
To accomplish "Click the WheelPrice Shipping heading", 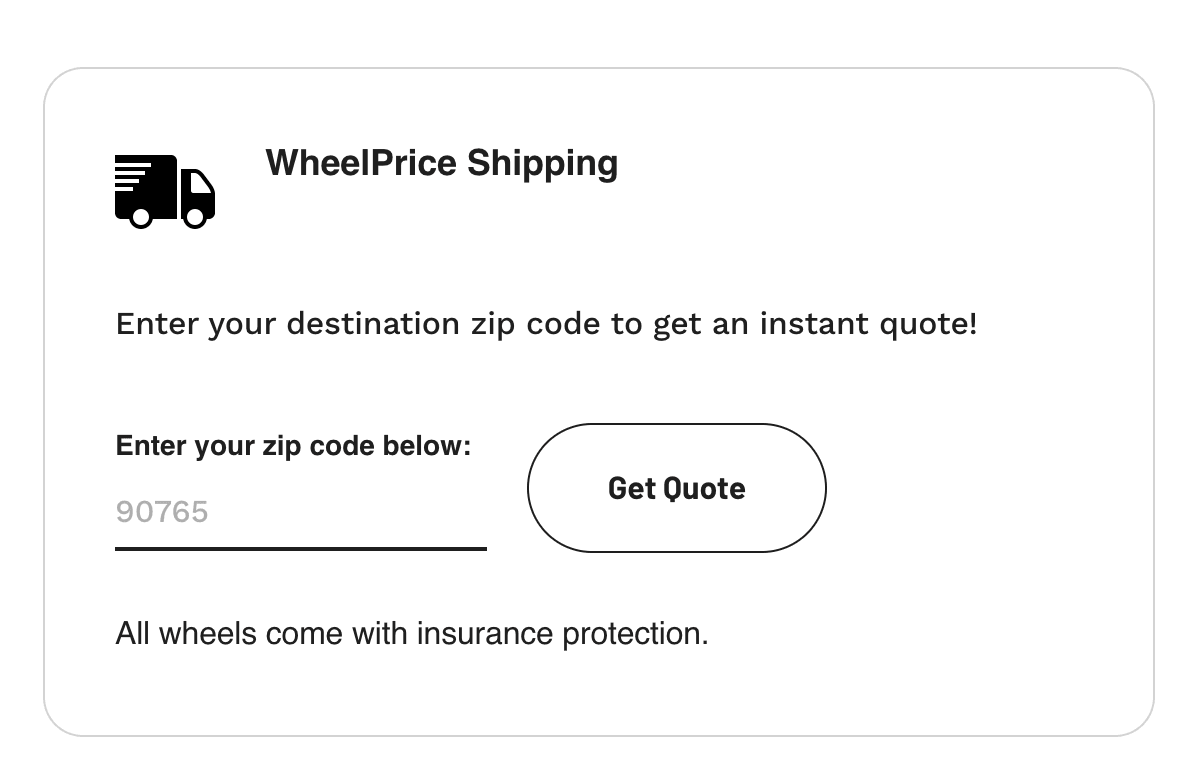I will tap(441, 162).
